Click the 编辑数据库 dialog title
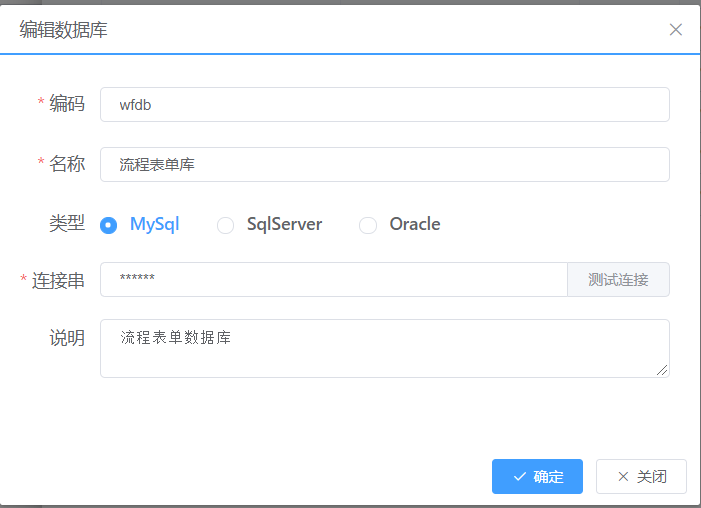The image size is (701, 508). 63,30
